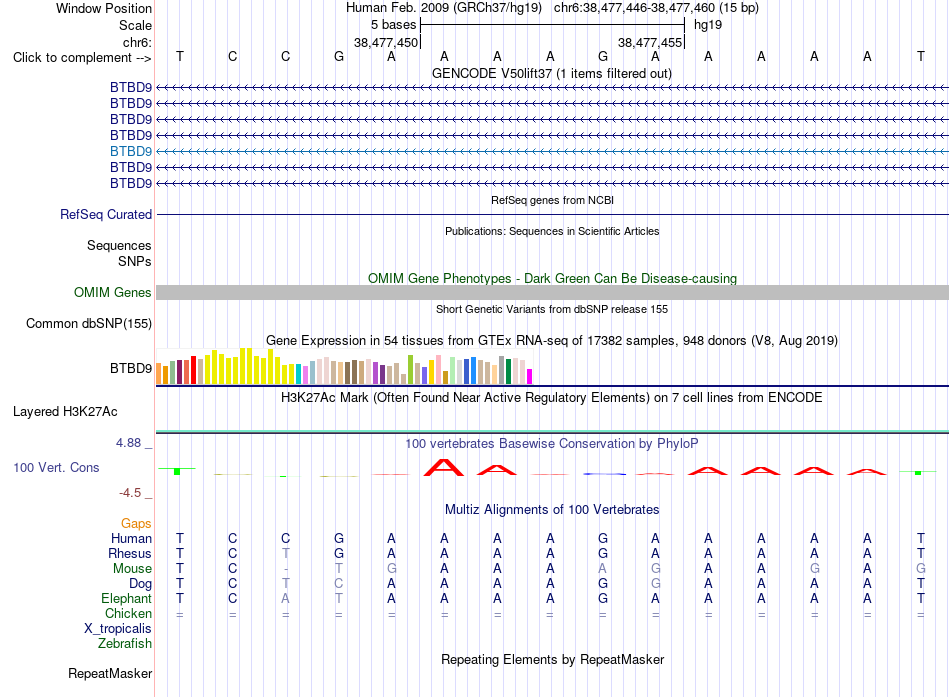The image size is (950, 697).
Task: Open the Layered H3K27Ac track label
Action: (65, 412)
